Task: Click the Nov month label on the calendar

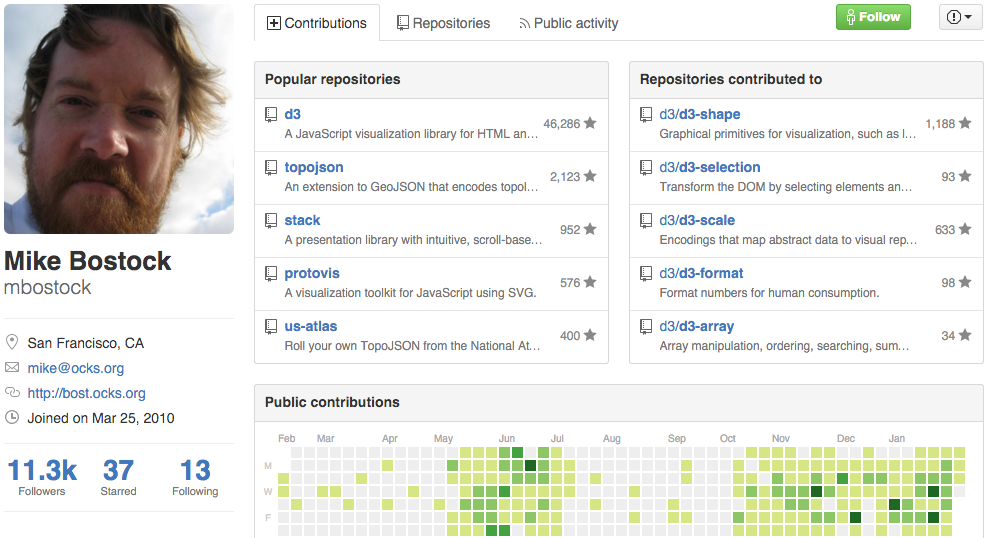Action: click(x=781, y=439)
